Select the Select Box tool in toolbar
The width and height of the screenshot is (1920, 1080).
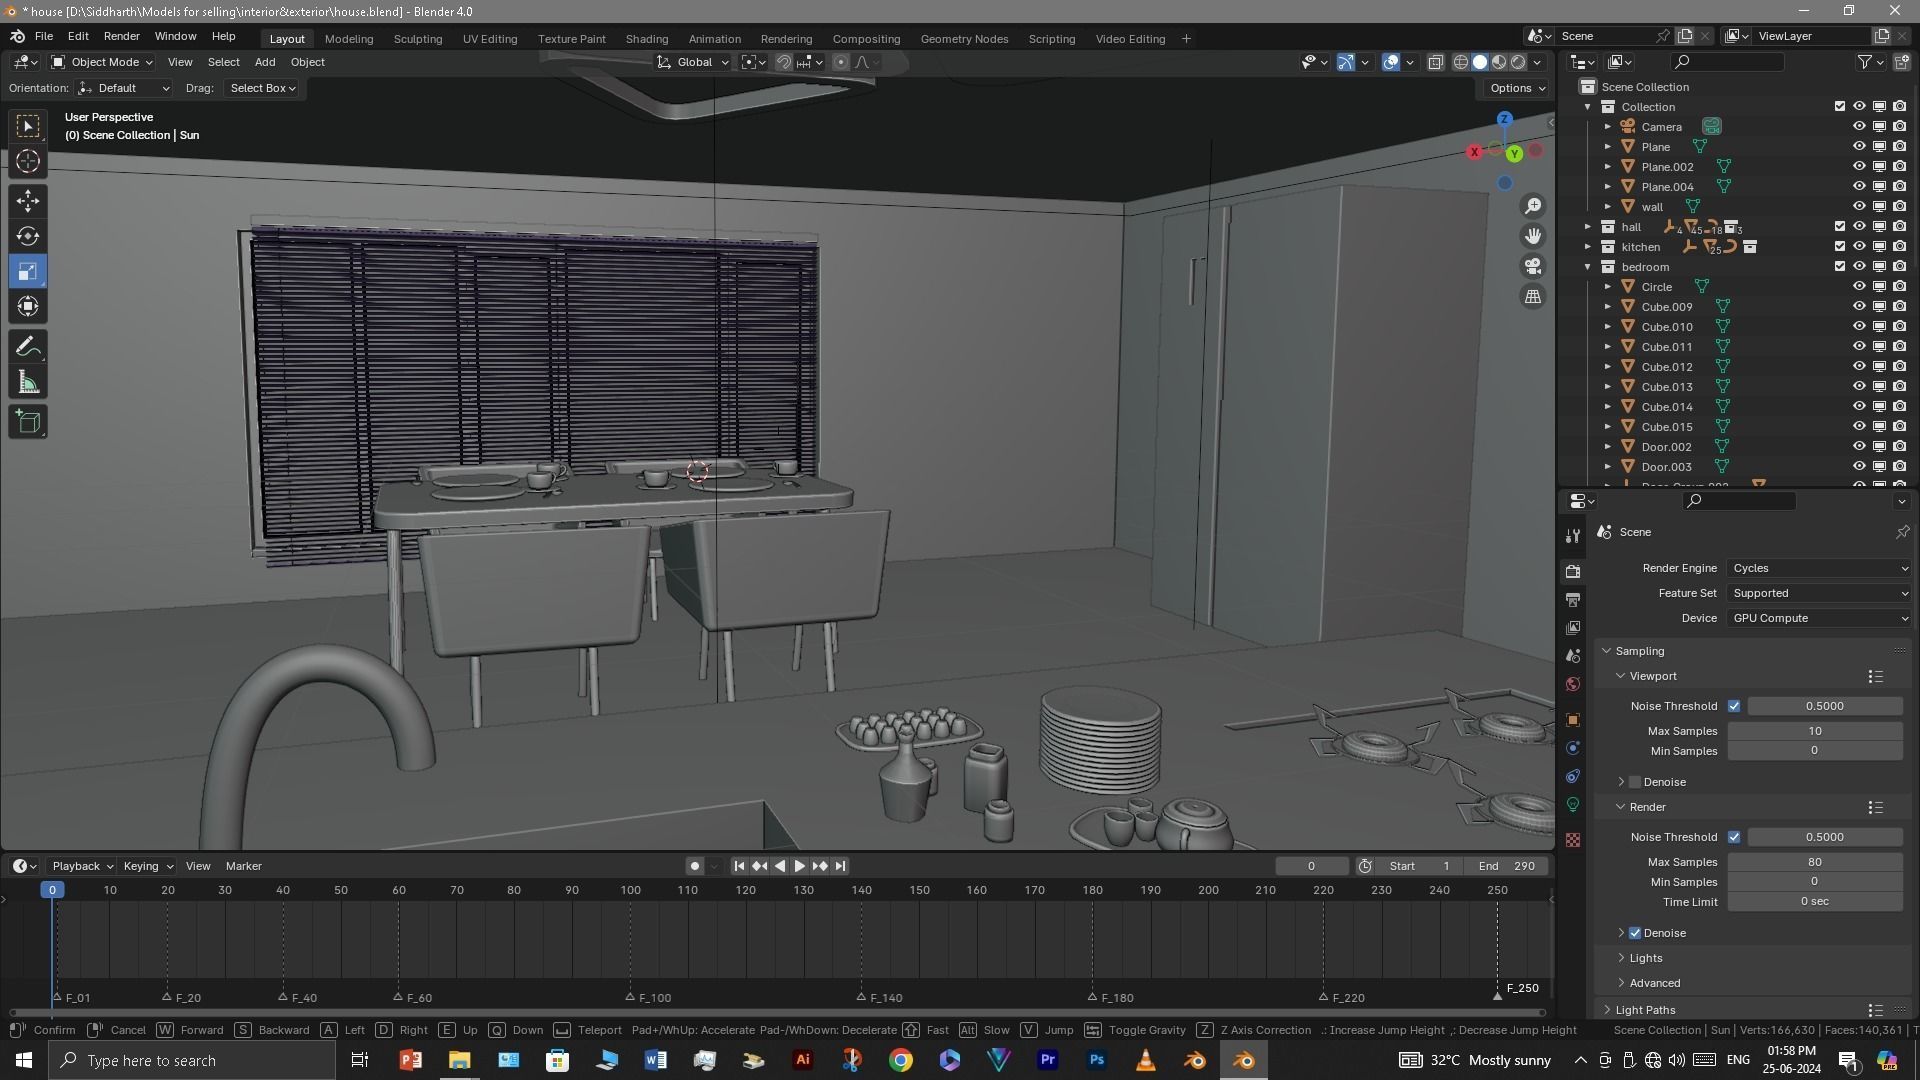pos(28,126)
